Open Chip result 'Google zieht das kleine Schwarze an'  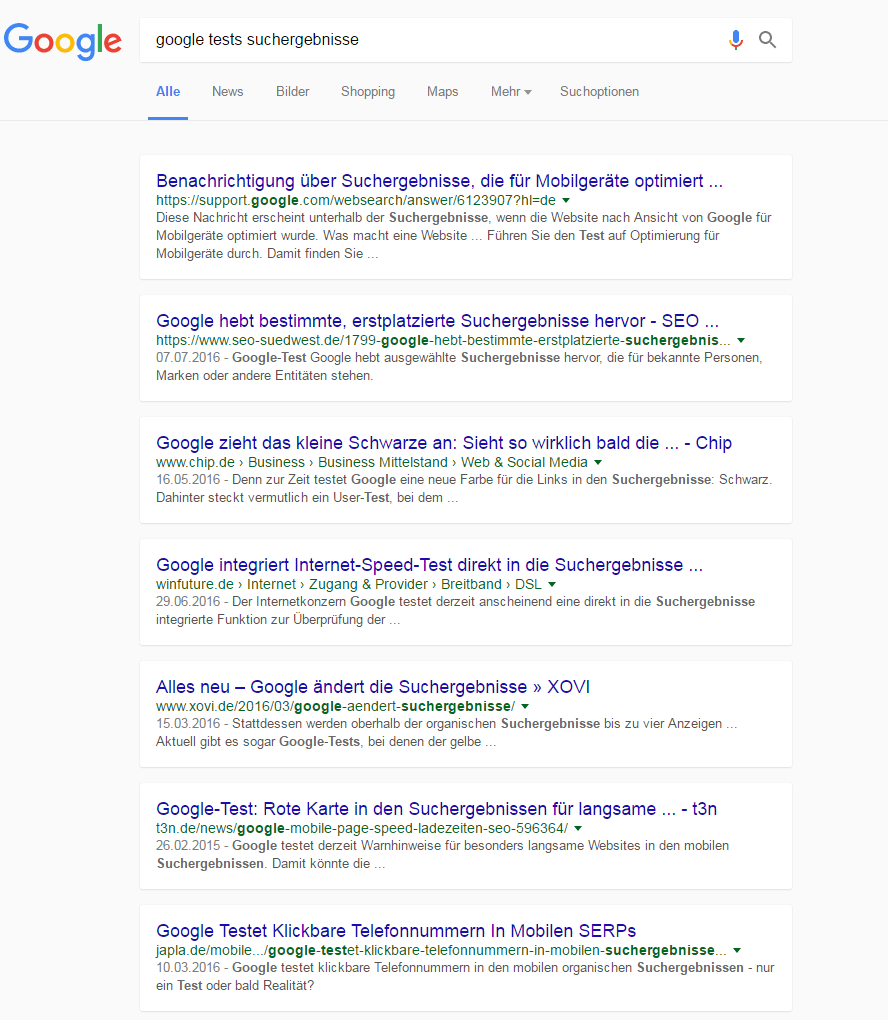pyautogui.click(x=444, y=443)
